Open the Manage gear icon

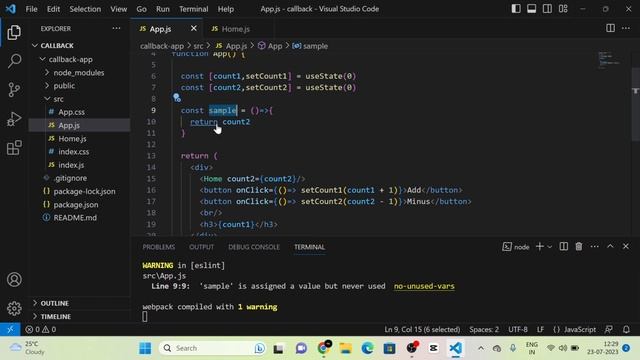(14, 308)
